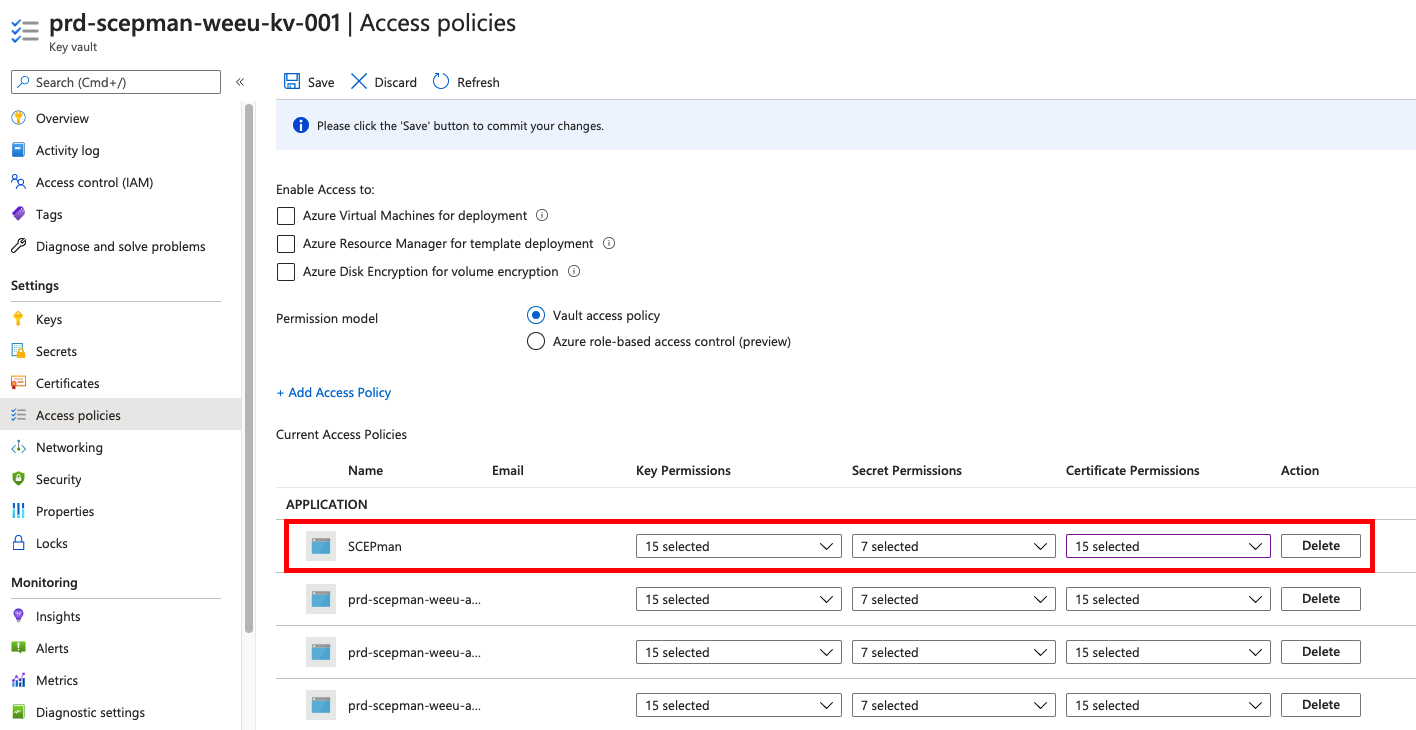Open Secret Permissions dropdown in second row
The width and height of the screenshot is (1416, 730).
tap(954, 599)
